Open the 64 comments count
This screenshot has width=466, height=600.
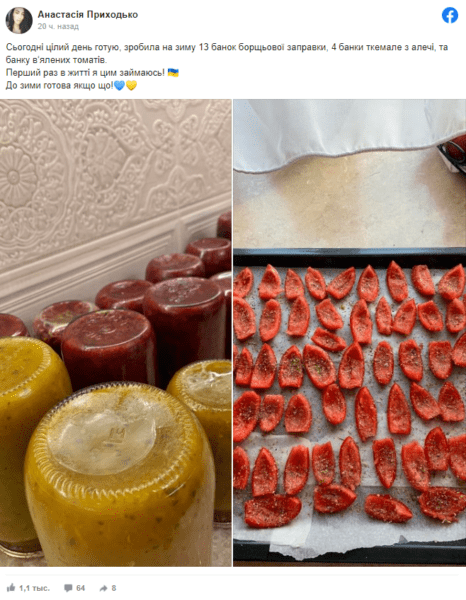point(80,588)
